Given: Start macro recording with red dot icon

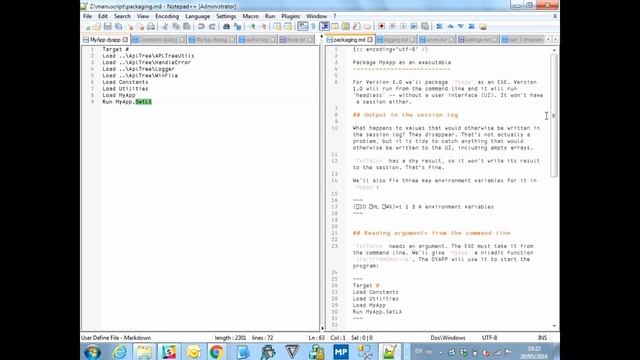Looking at the screenshot, I should point(381,27).
